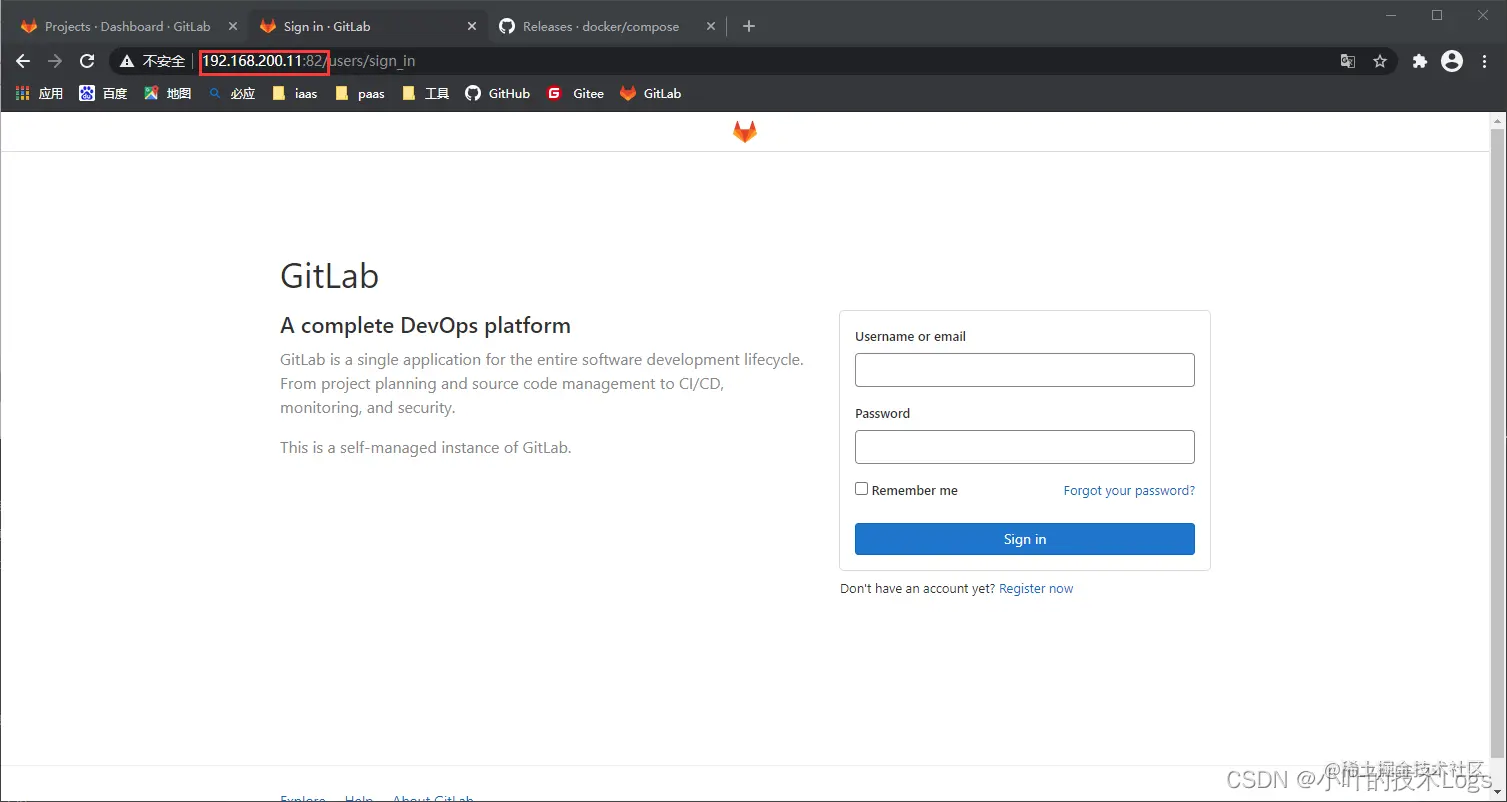
Task: Click the blue Sign in button
Action: tap(1024, 539)
